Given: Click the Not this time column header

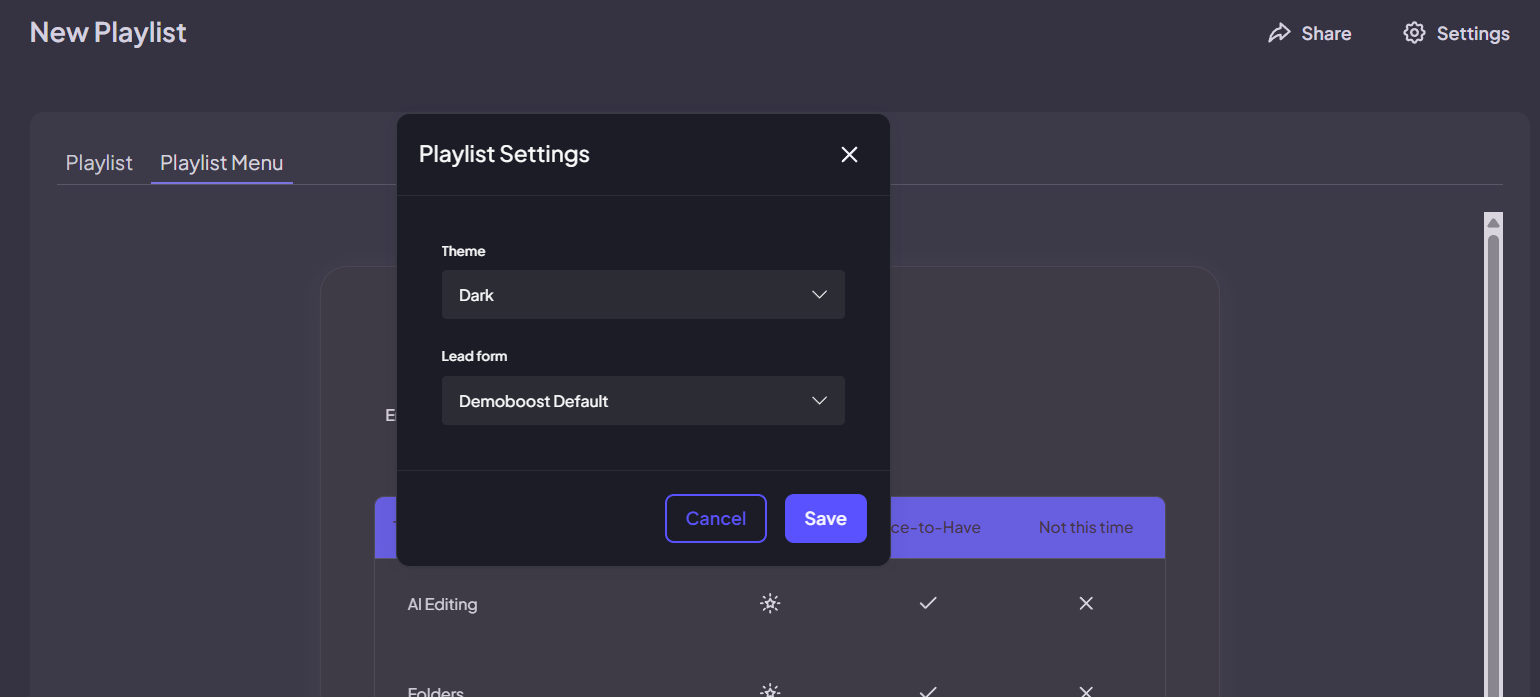Looking at the screenshot, I should click(1086, 527).
